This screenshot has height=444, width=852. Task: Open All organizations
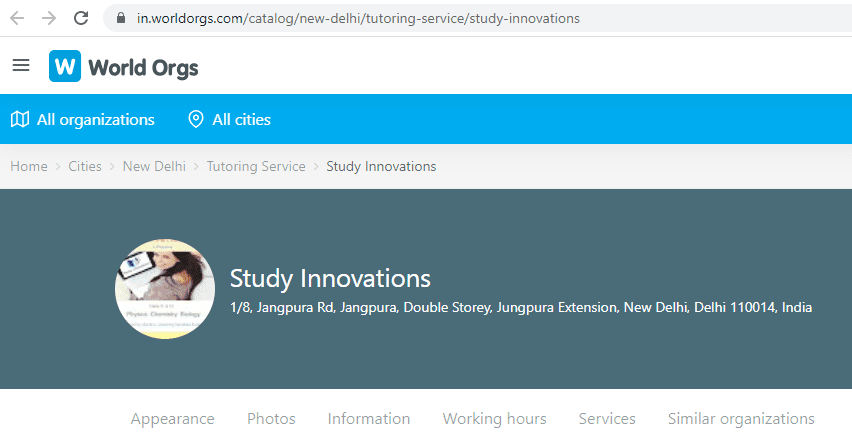(96, 120)
